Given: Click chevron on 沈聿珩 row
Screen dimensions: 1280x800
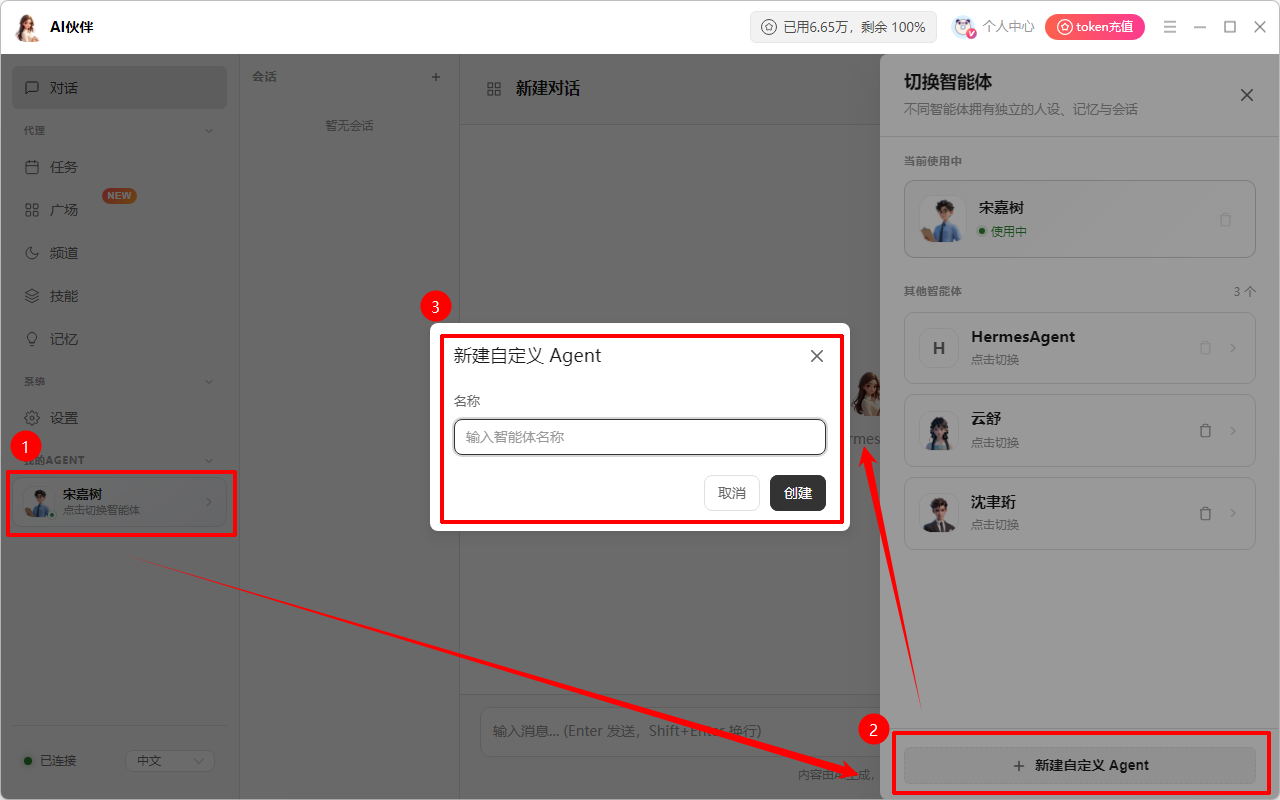Looking at the screenshot, I should click(x=1233, y=514).
